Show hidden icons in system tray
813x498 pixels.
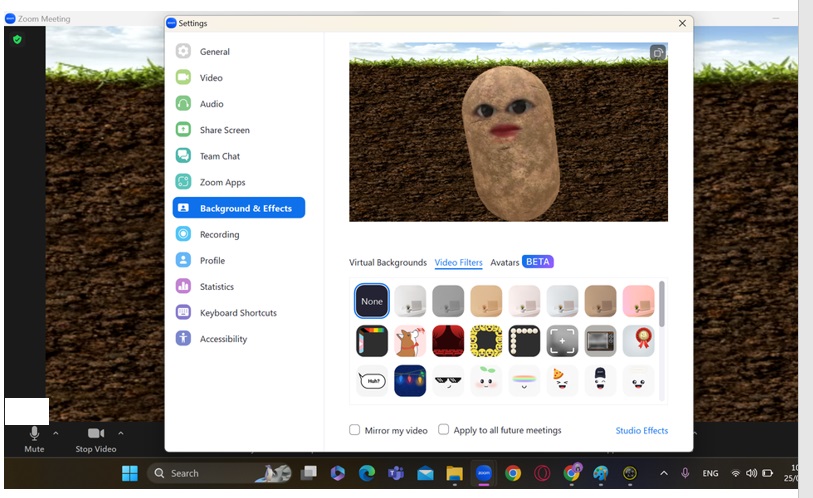(663, 473)
